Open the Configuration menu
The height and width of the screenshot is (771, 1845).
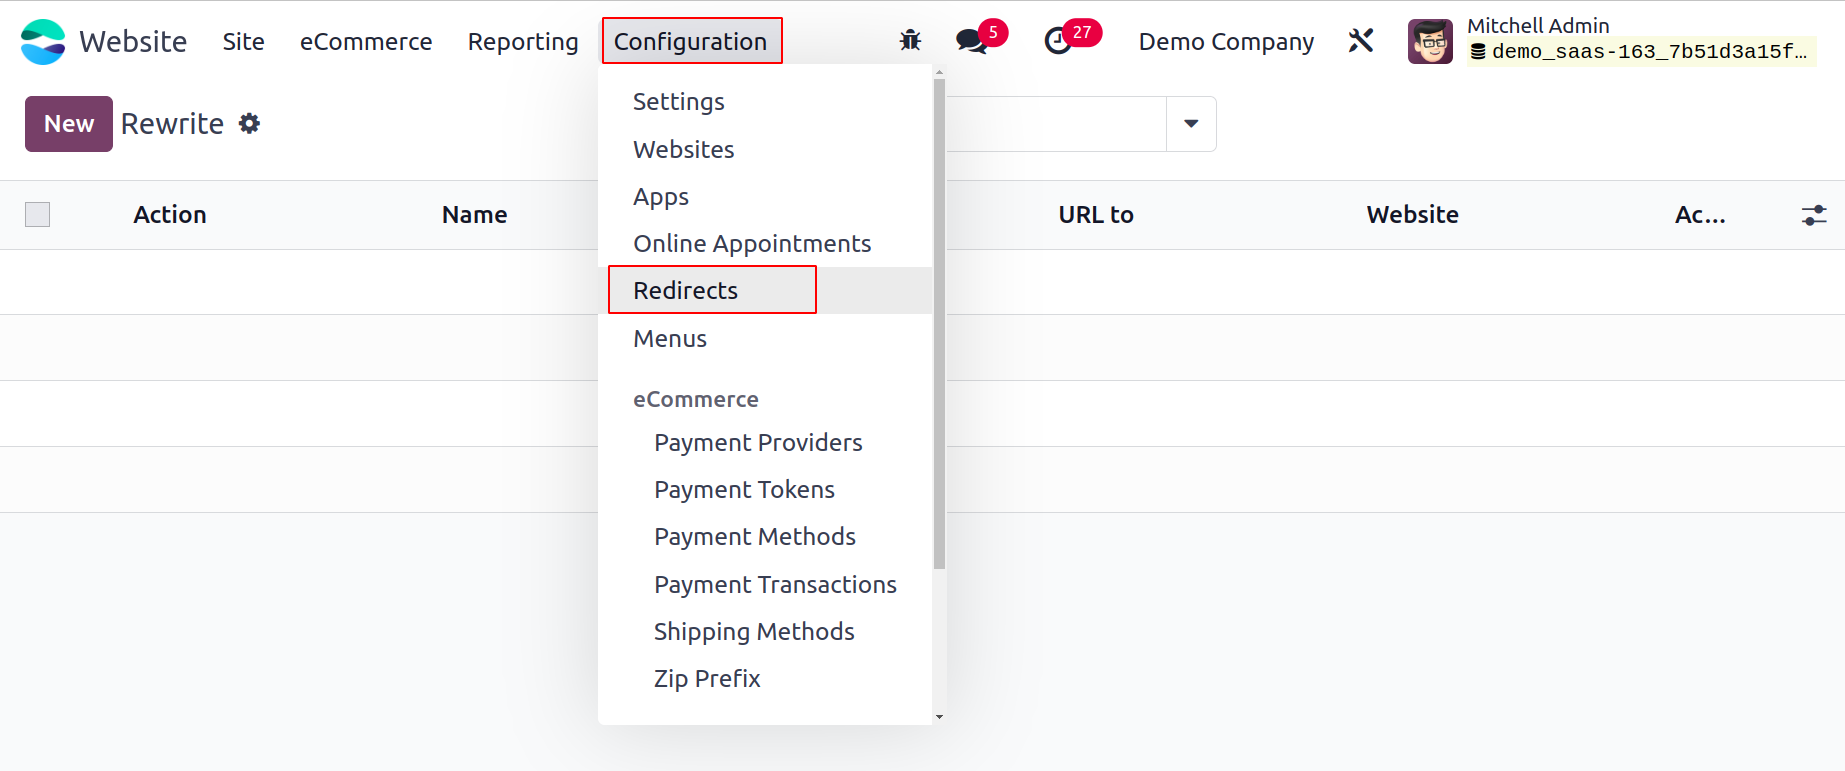pos(691,41)
